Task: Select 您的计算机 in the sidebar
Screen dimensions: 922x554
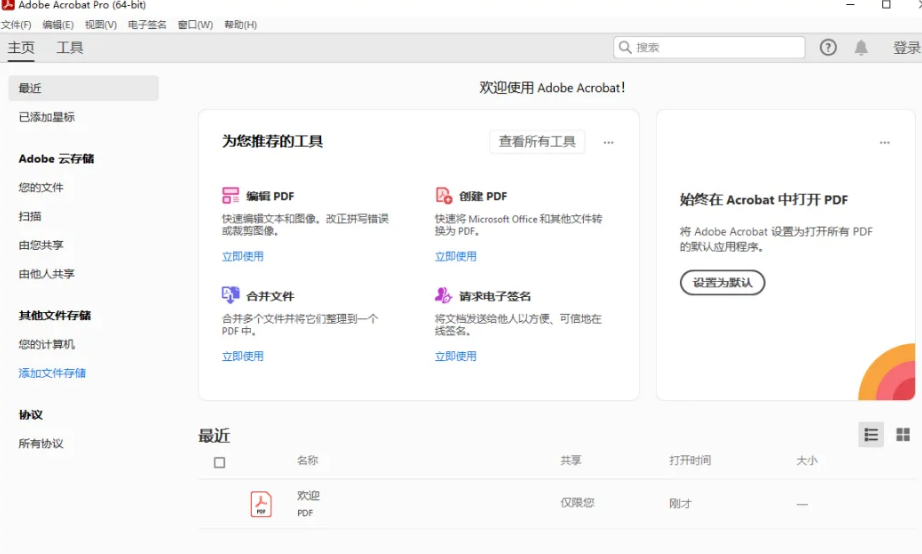Action: click(47, 344)
